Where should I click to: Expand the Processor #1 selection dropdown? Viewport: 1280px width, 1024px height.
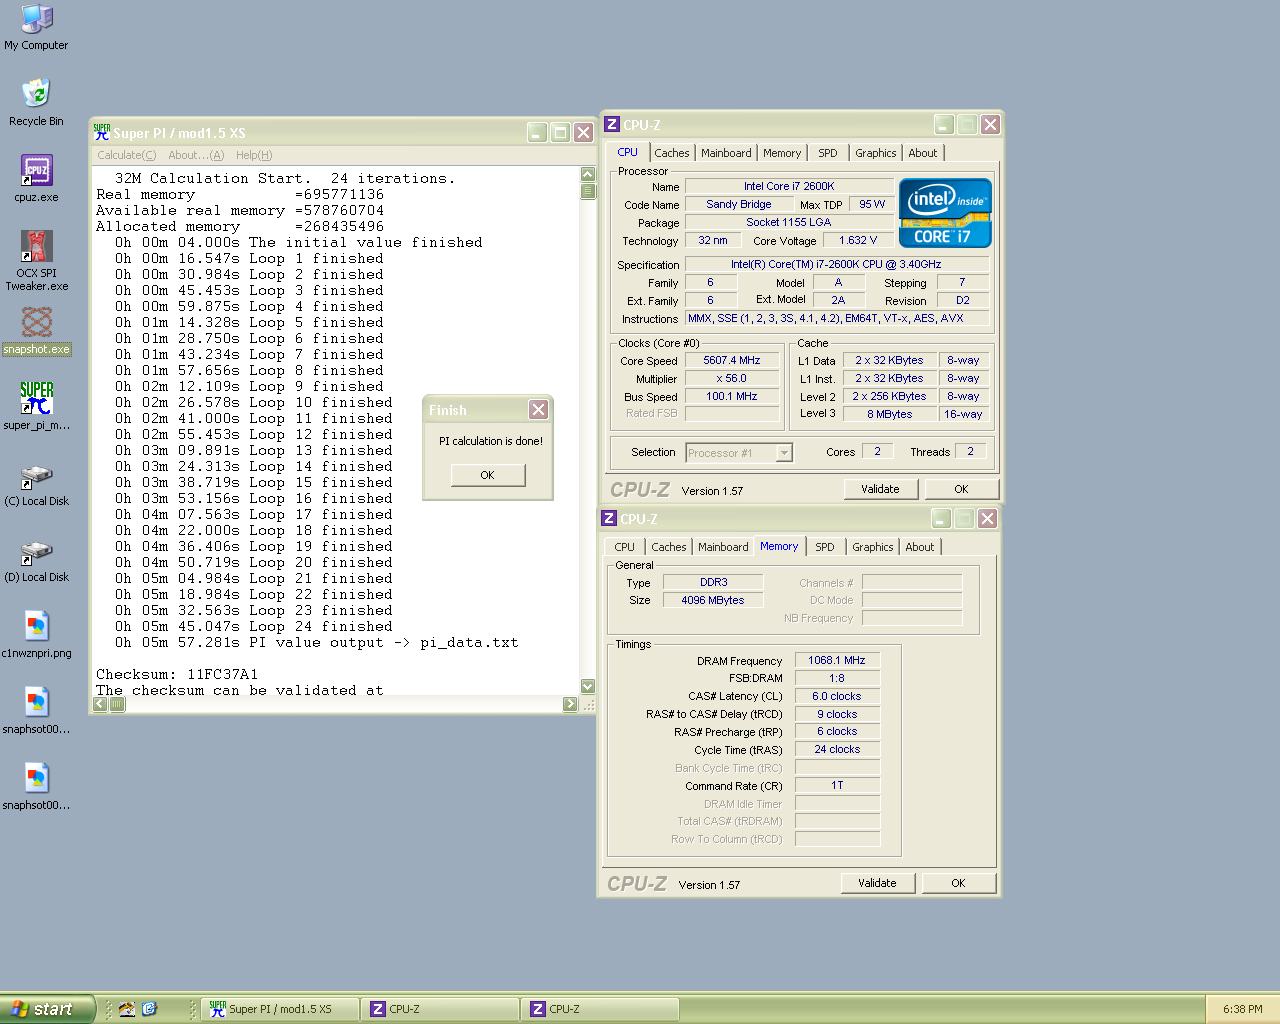click(784, 453)
